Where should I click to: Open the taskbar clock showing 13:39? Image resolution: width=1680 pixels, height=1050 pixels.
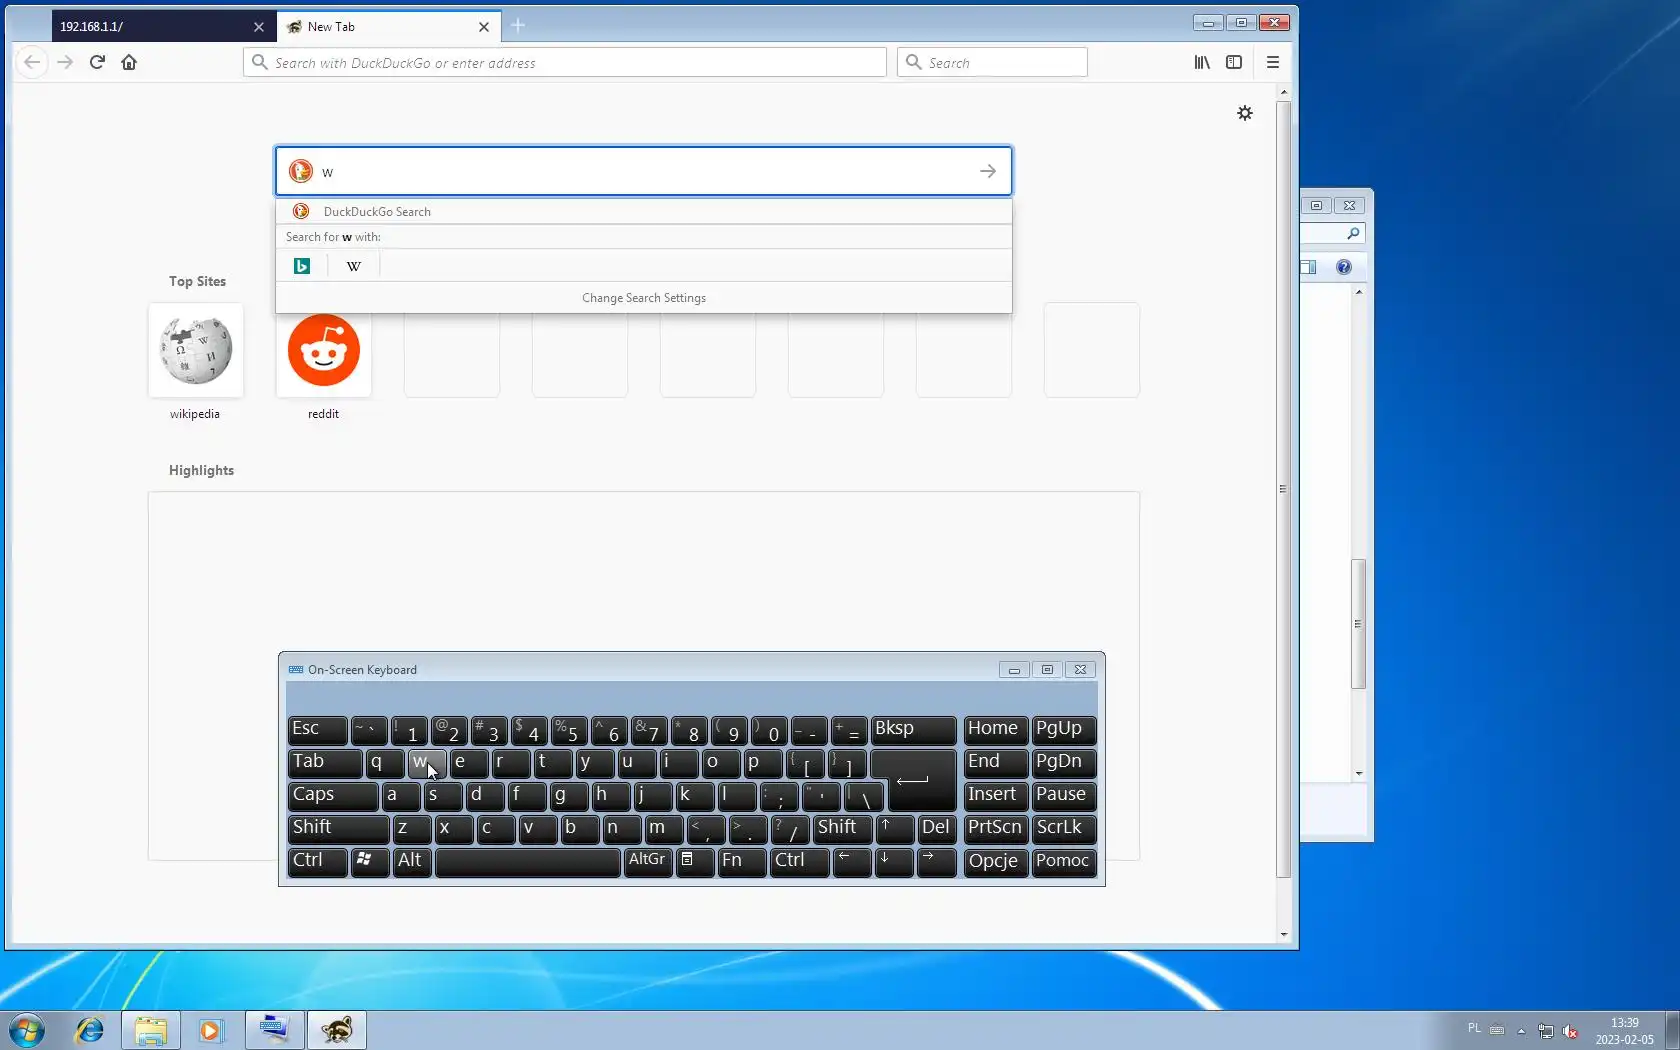coord(1625,1031)
